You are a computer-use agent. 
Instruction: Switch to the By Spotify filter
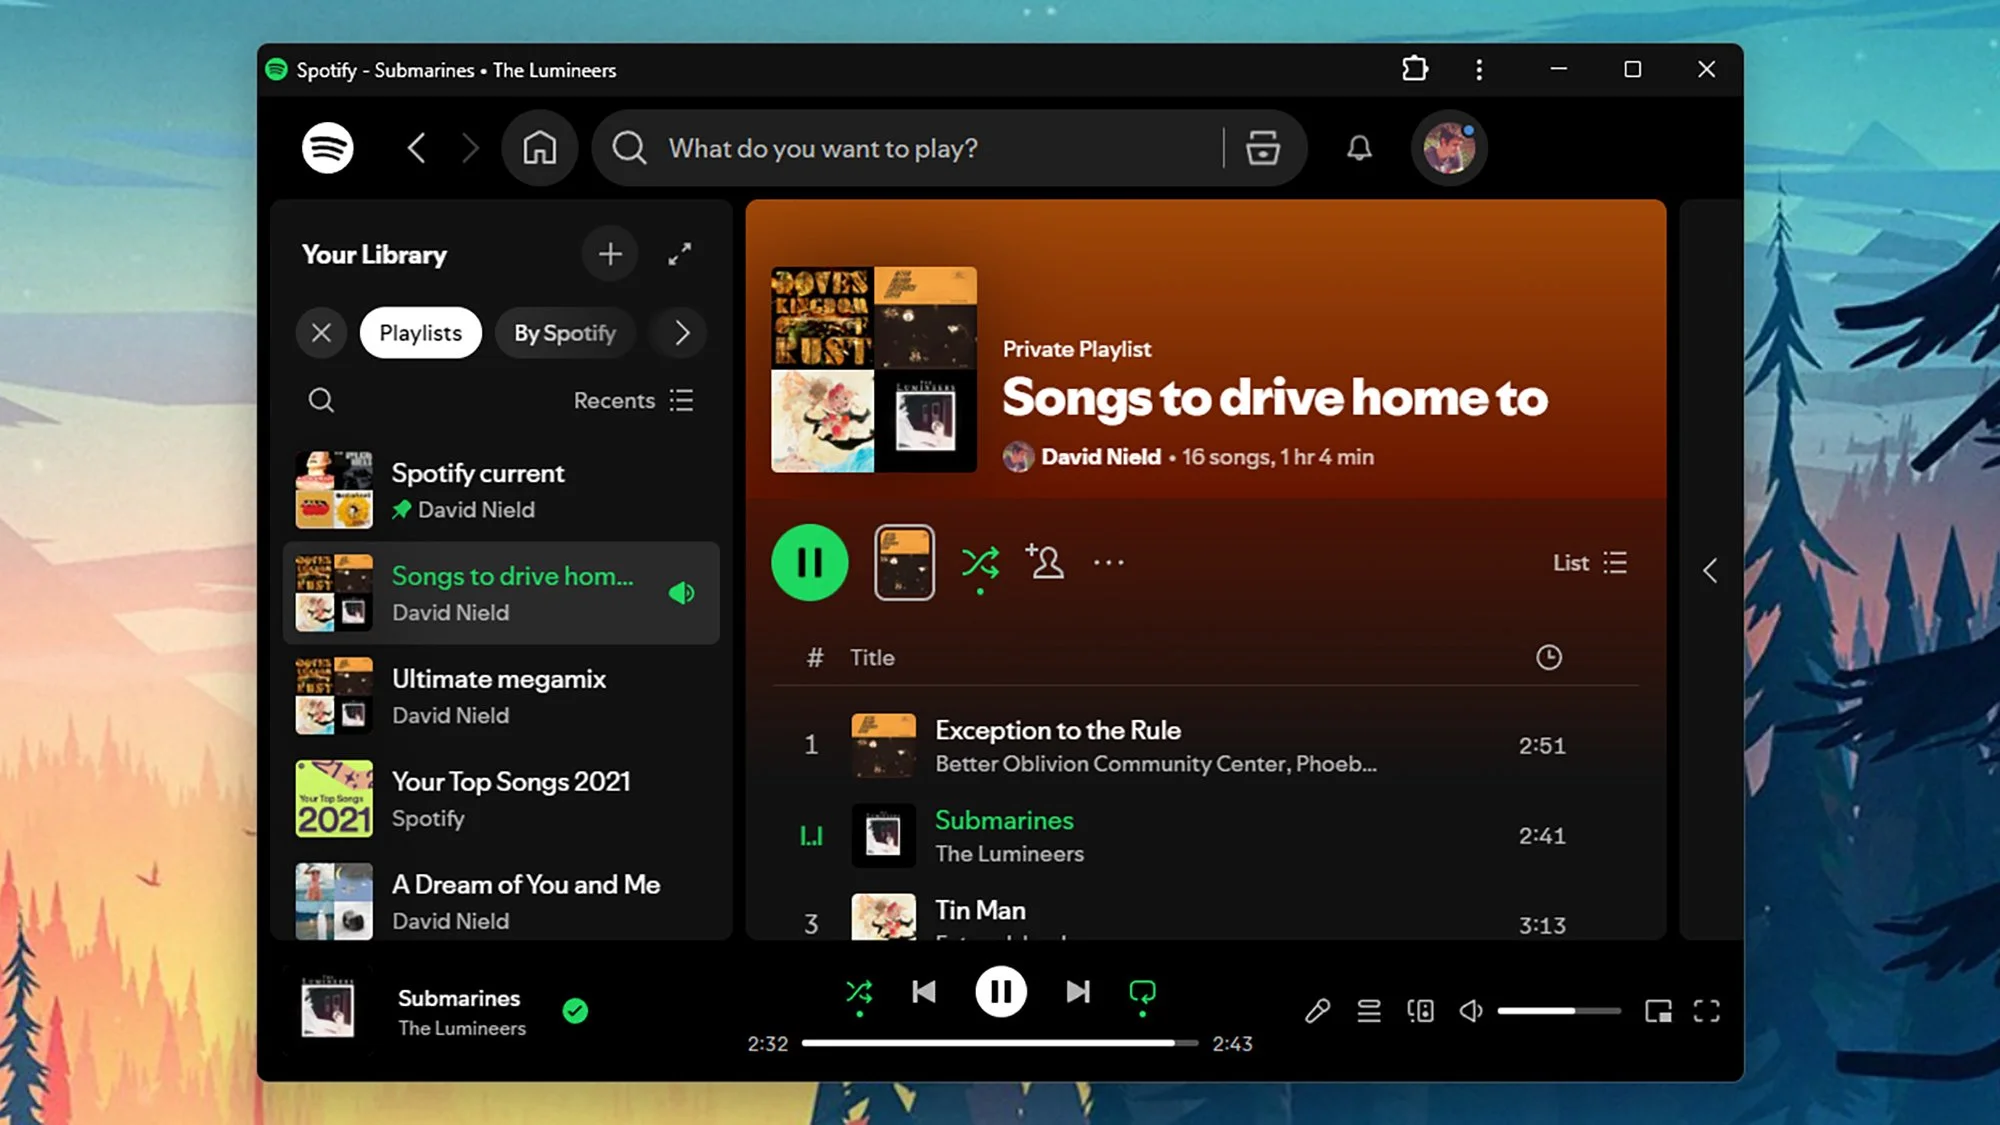(565, 333)
